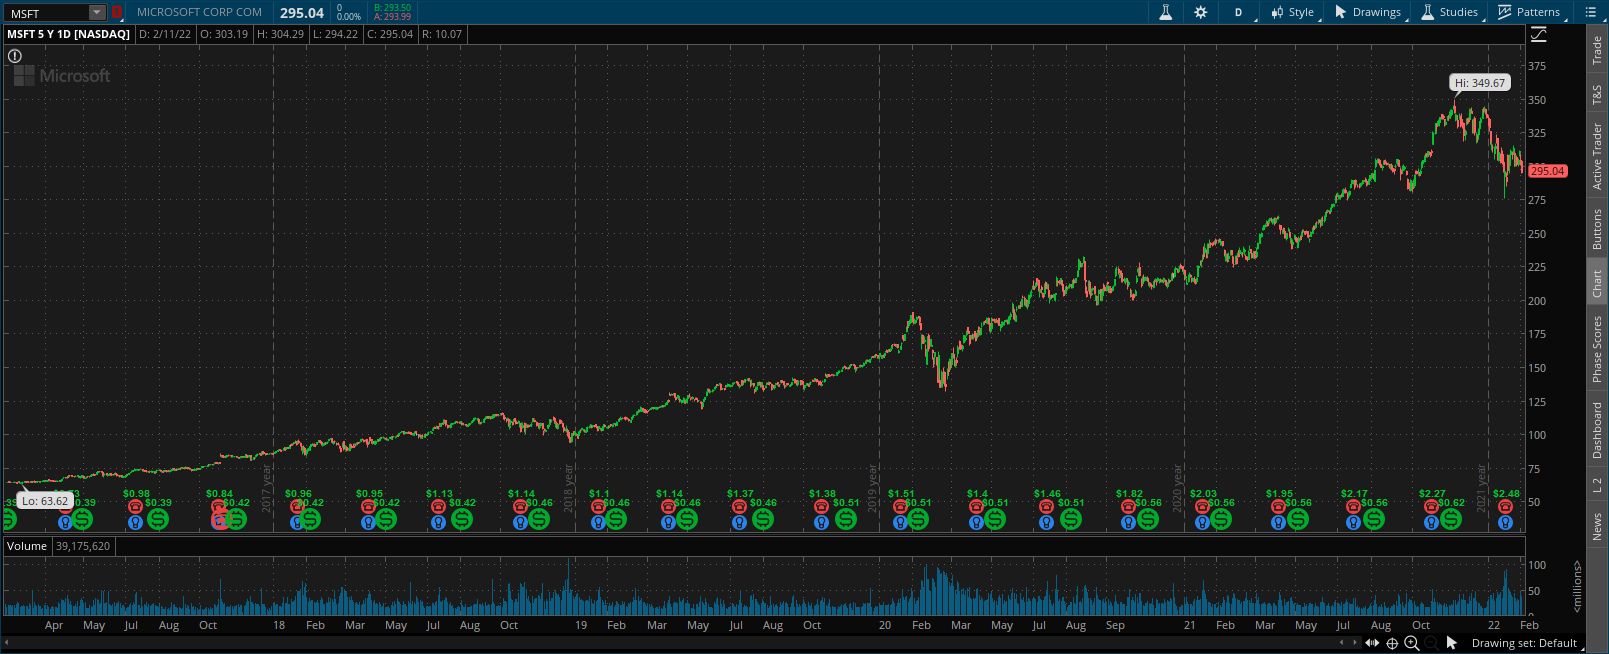Click the red phone icon under $2.17

coord(1353,507)
